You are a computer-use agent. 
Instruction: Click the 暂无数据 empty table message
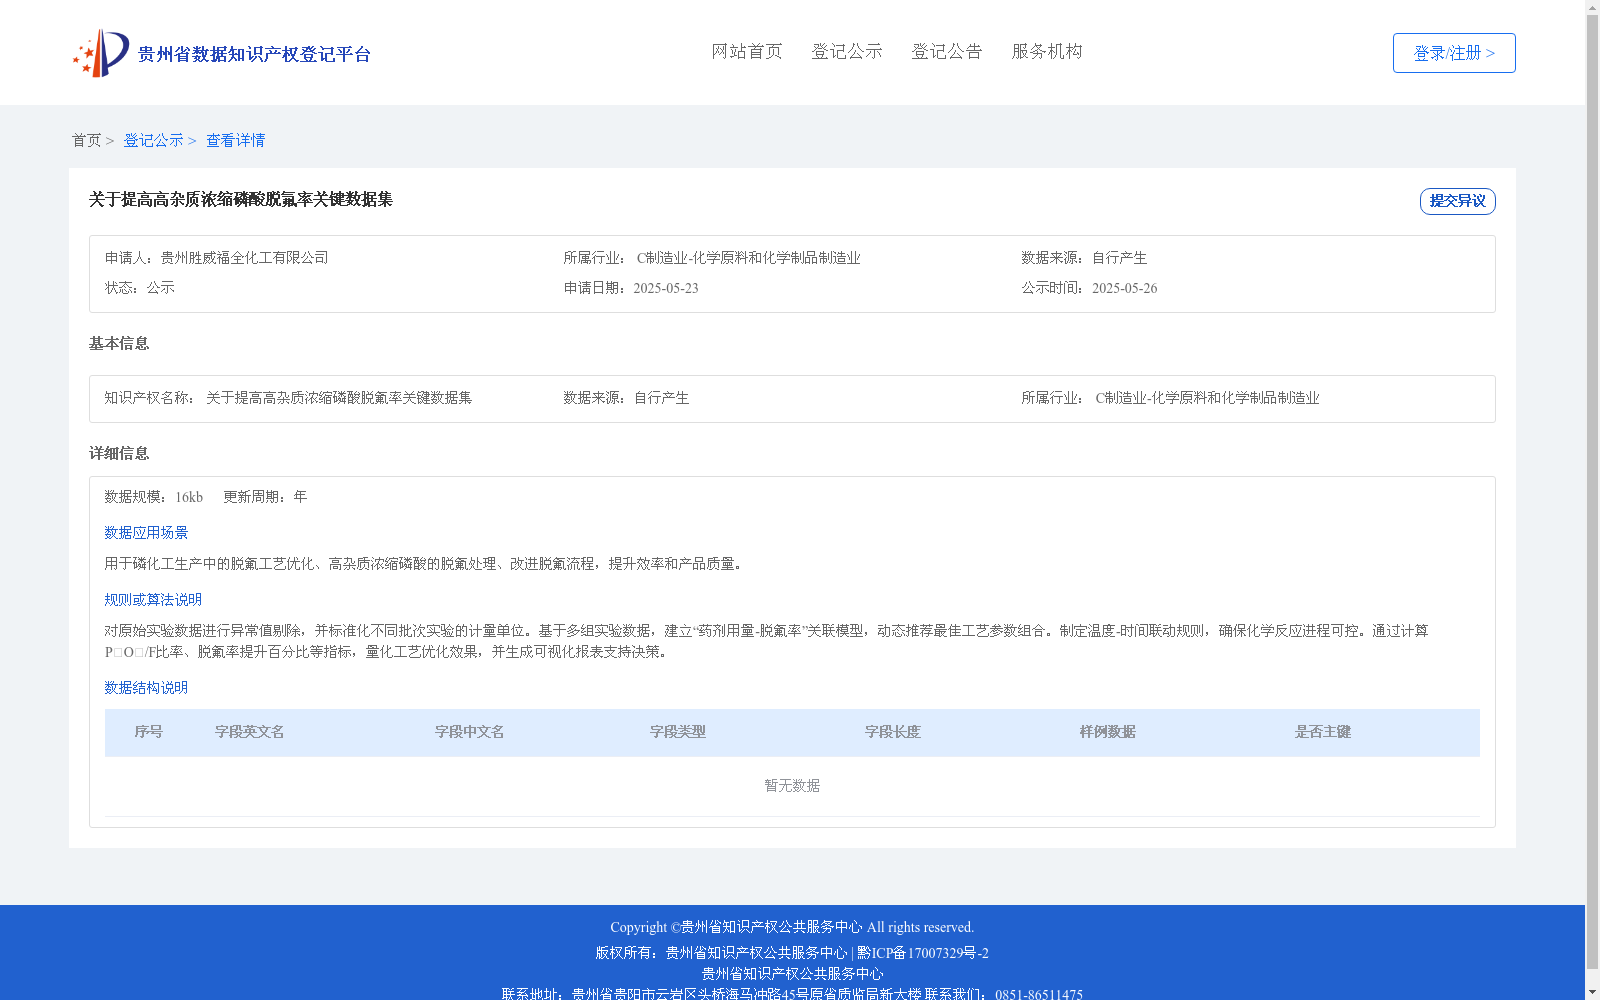coord(792,786)
